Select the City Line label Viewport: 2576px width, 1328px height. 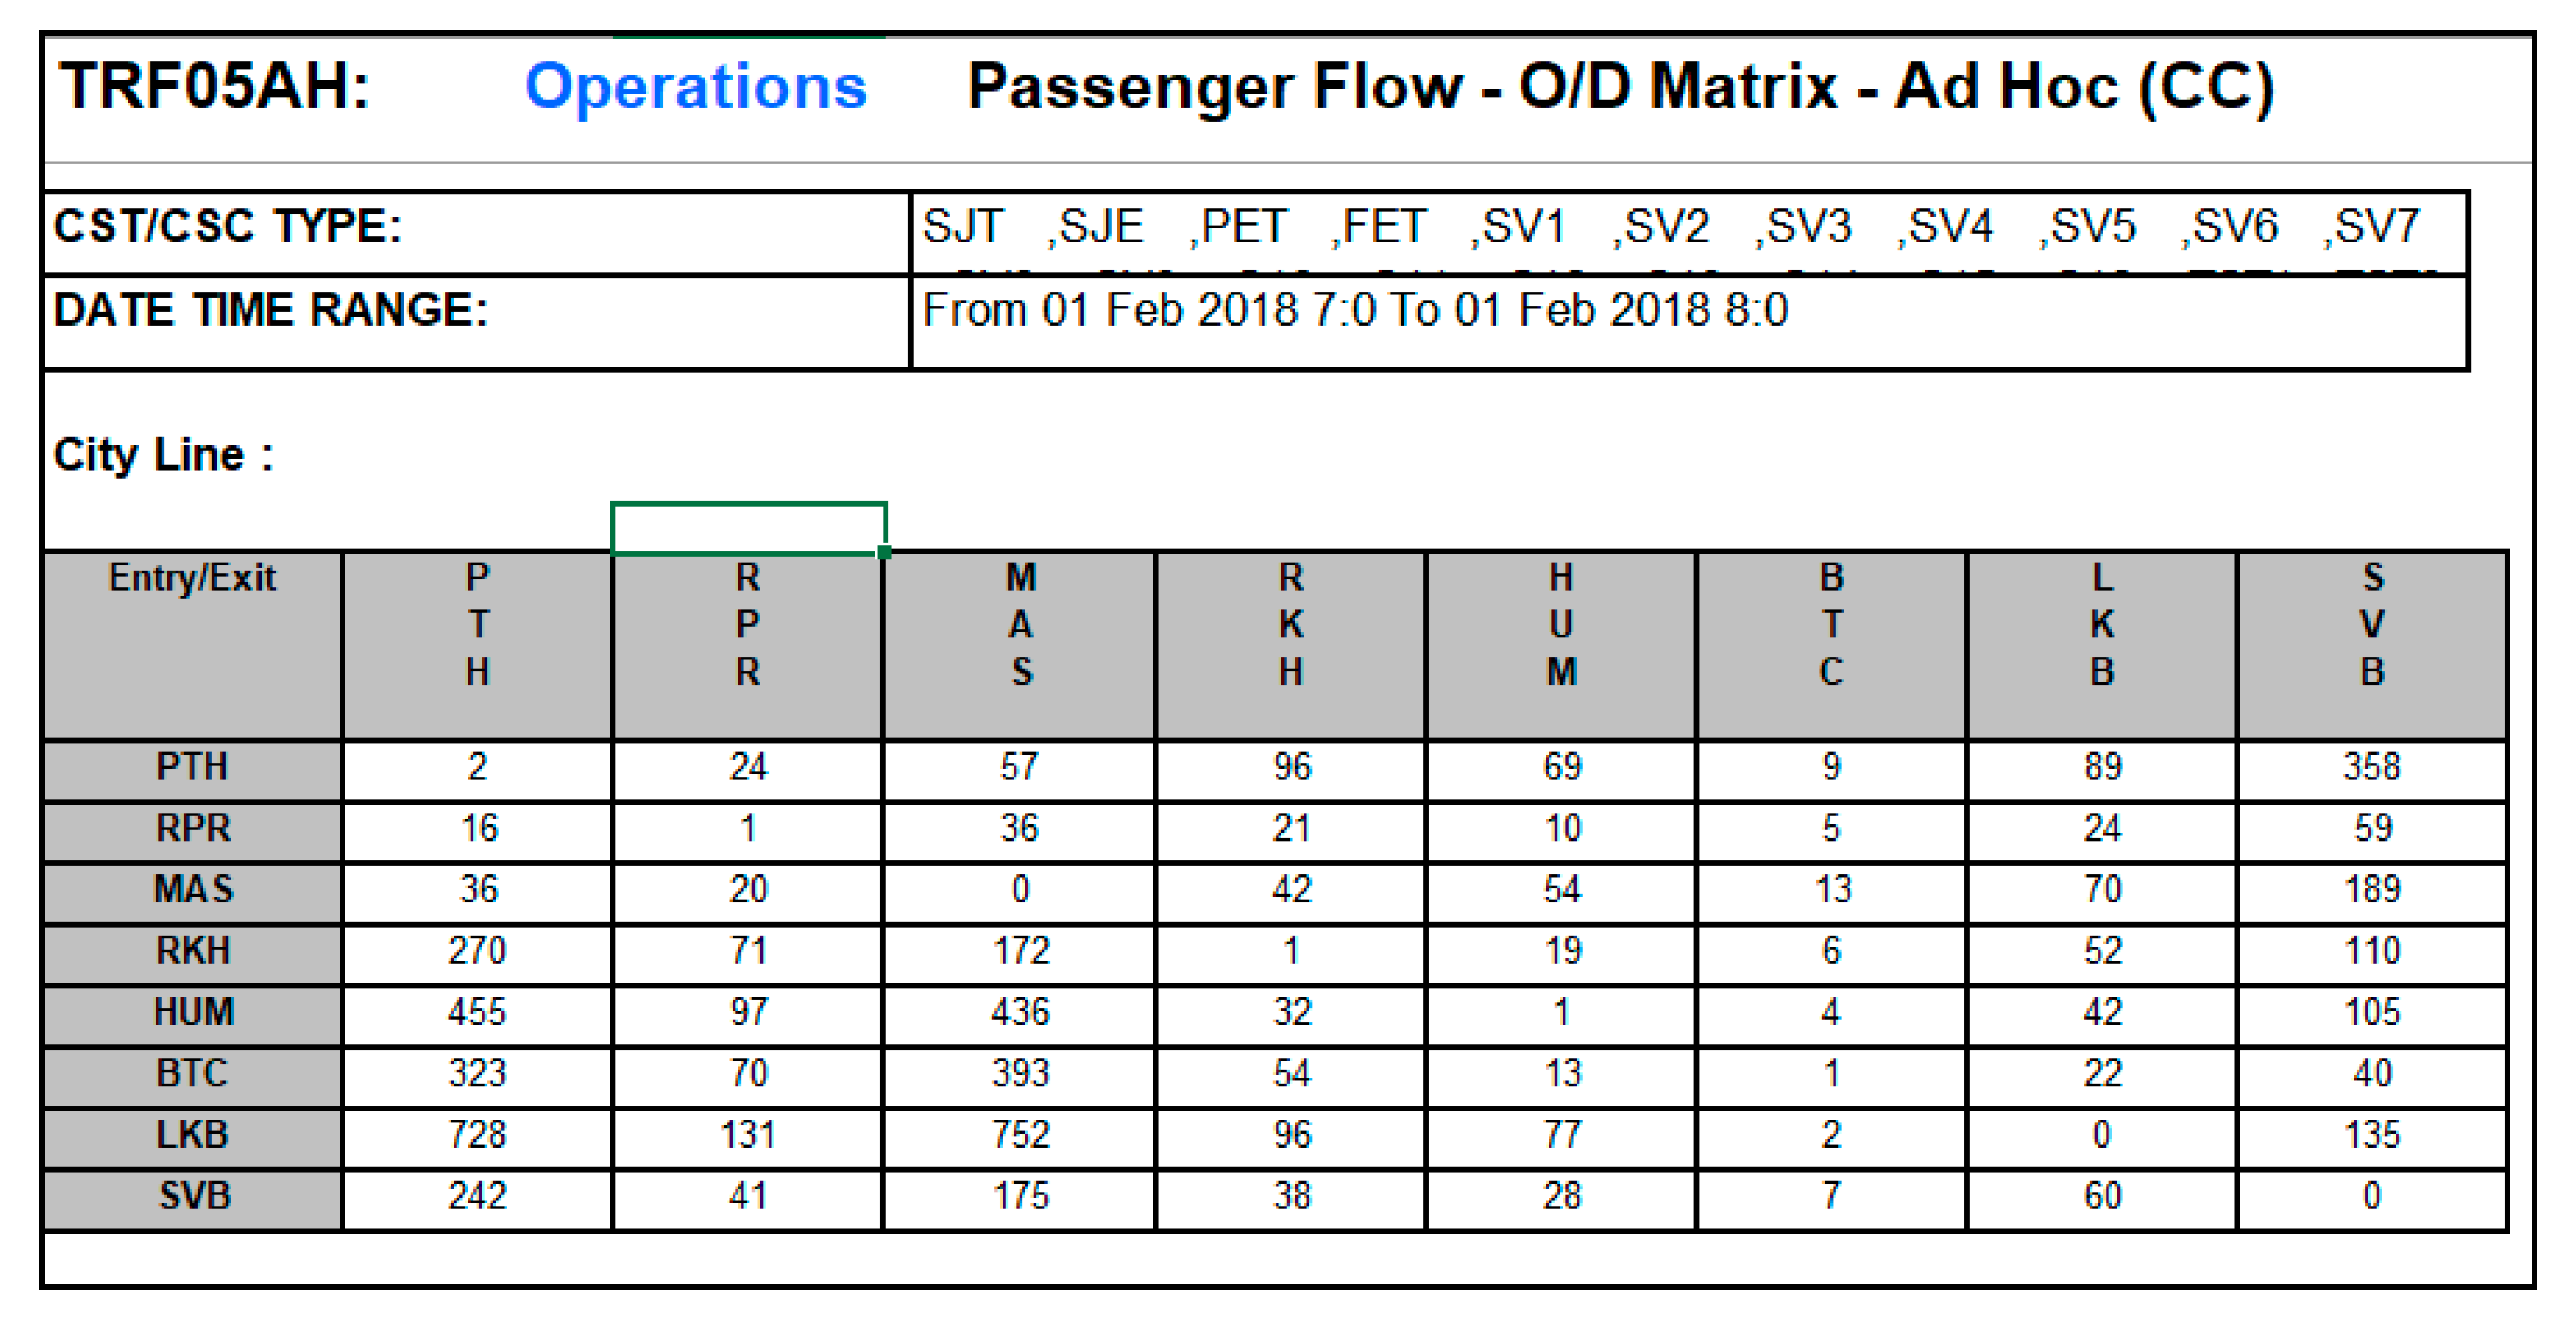pyautogui.click(x=163, y=456)
